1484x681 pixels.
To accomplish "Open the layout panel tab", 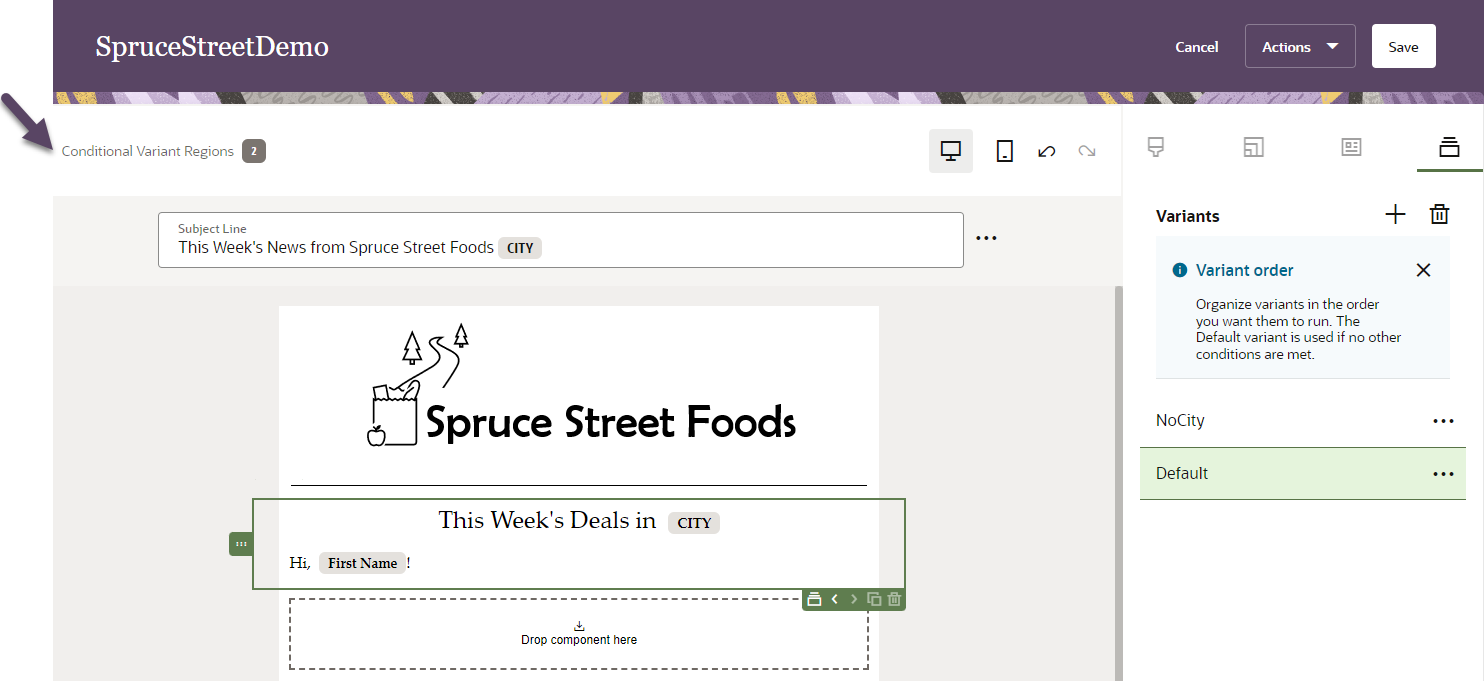I will (1253, 147).
